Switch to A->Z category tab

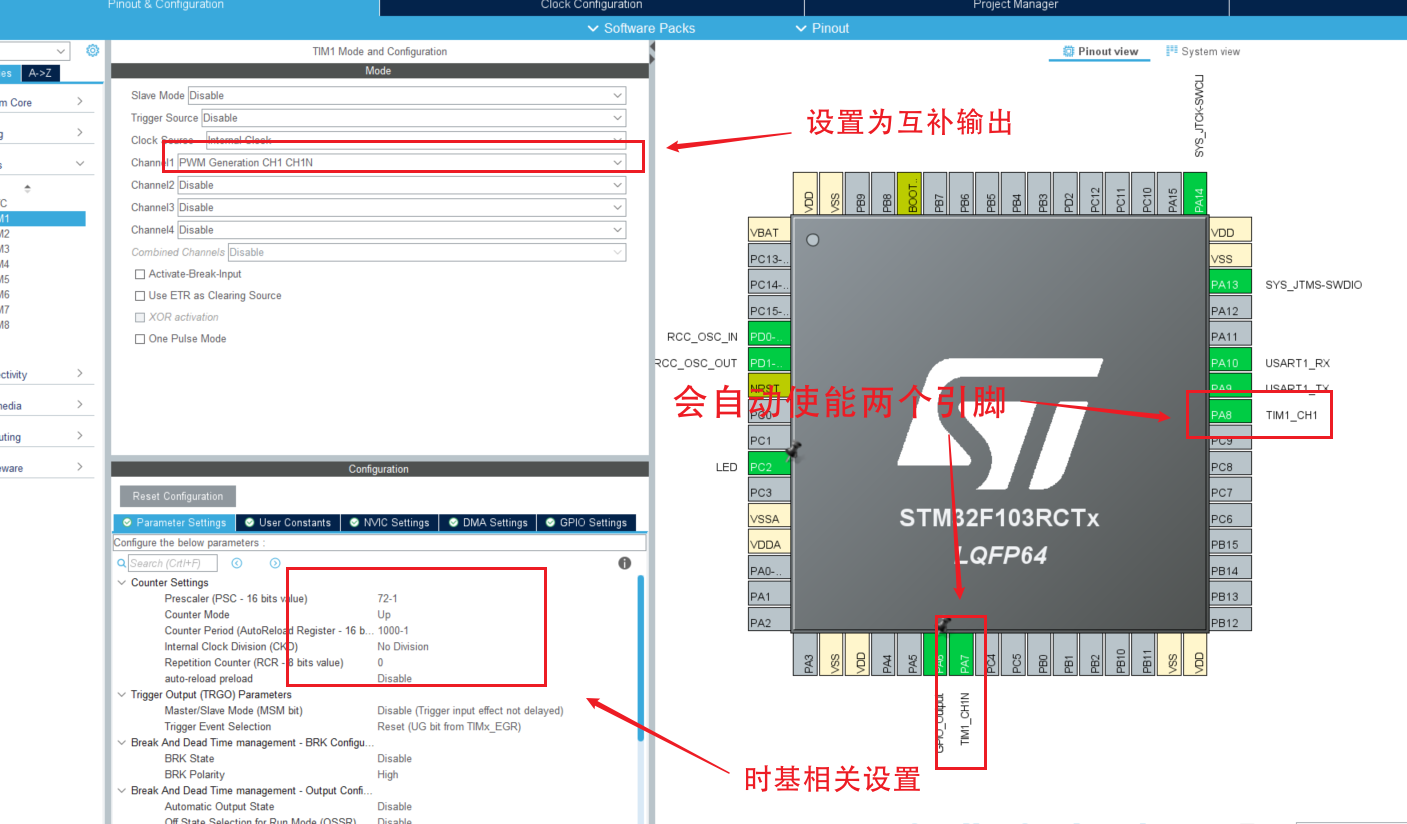click(41, 73)
